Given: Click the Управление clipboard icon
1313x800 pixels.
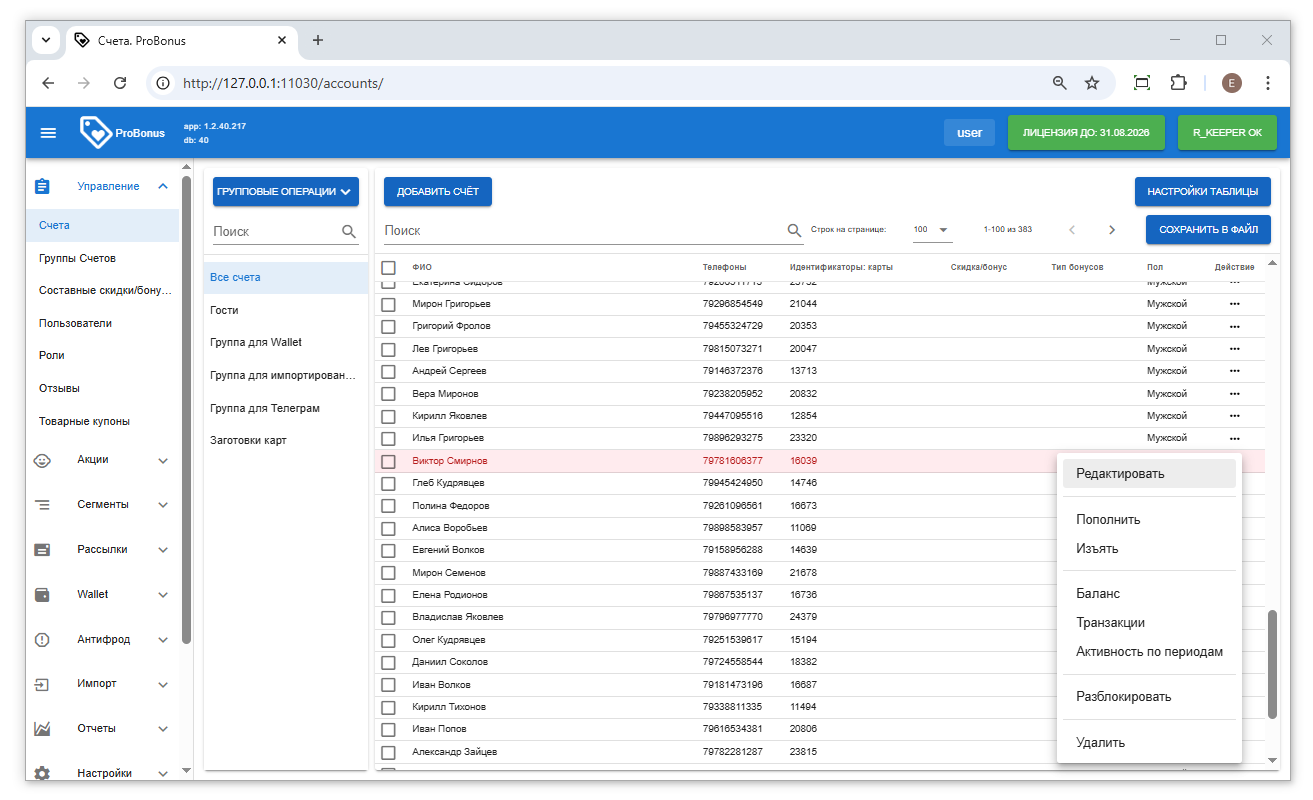Looking at the screenshot, I should tap(42, 186).
